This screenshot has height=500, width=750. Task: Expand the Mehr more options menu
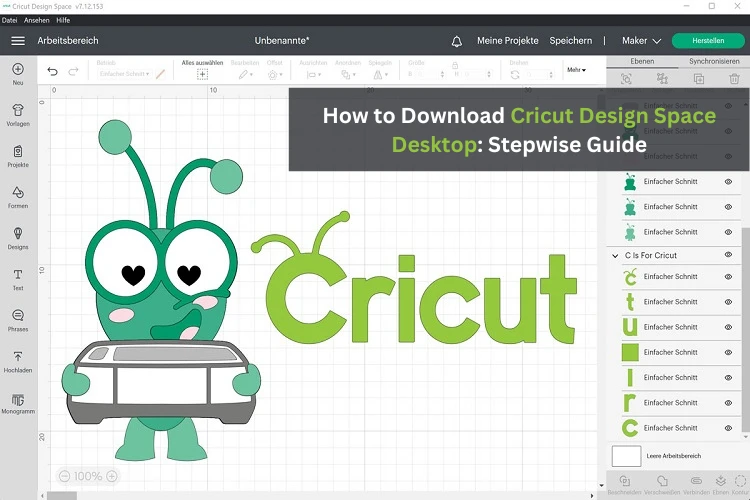576,70
